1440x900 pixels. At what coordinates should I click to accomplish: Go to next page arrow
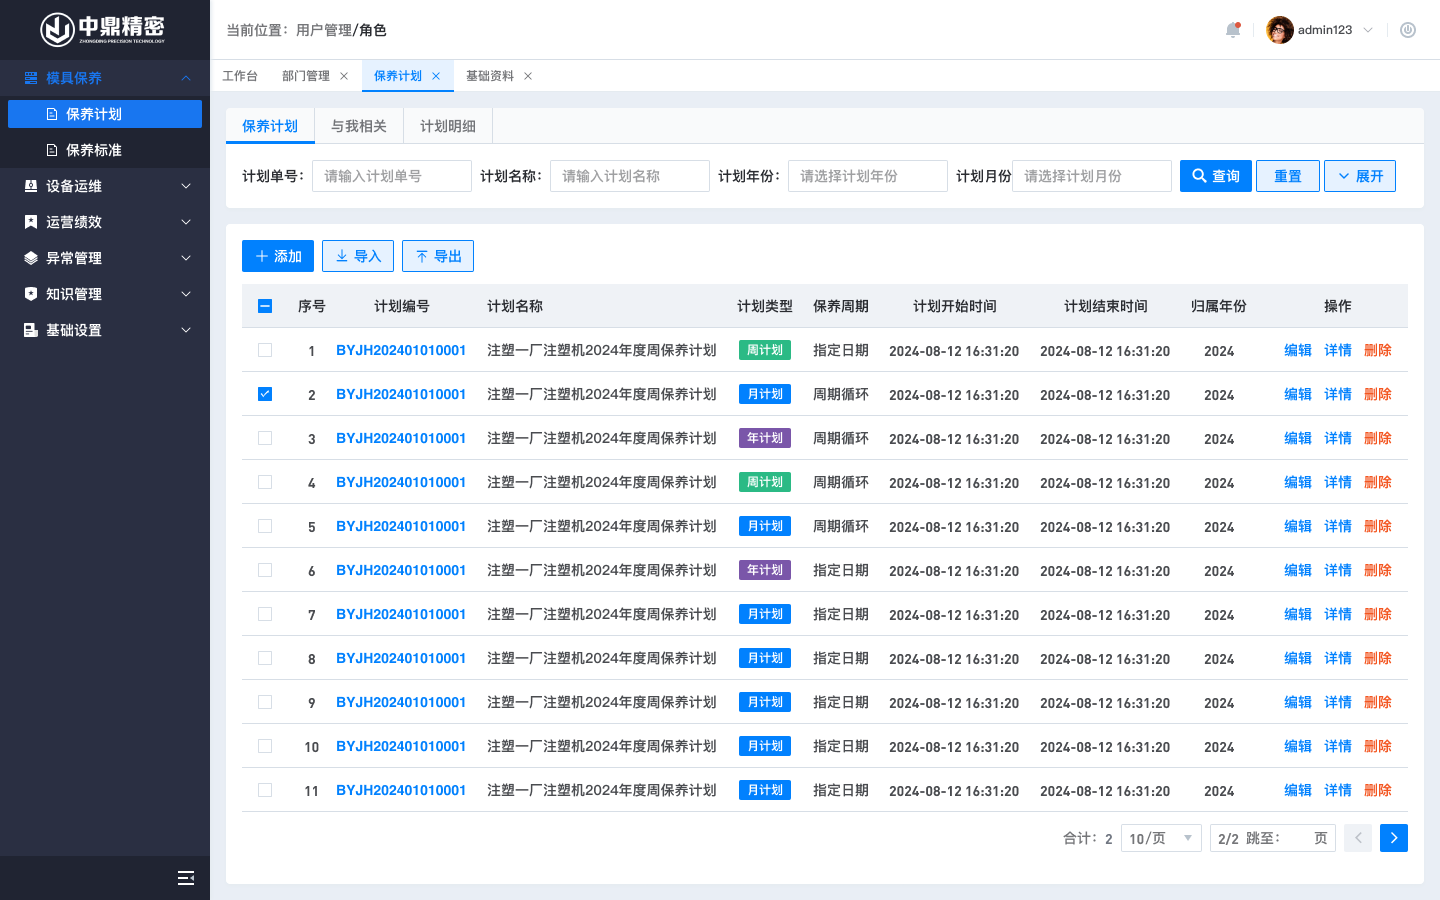(x=1393, y=838)
